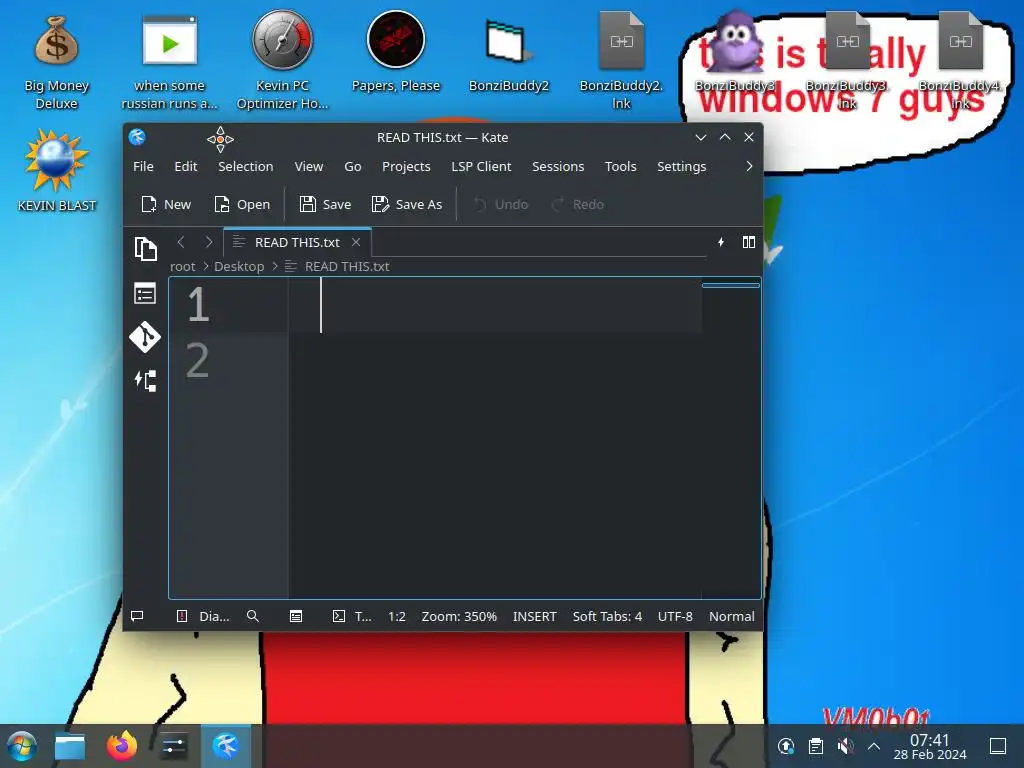Click the Desktop breadcrumb segment
The image size is (1024, 768).
pos(239,266)
